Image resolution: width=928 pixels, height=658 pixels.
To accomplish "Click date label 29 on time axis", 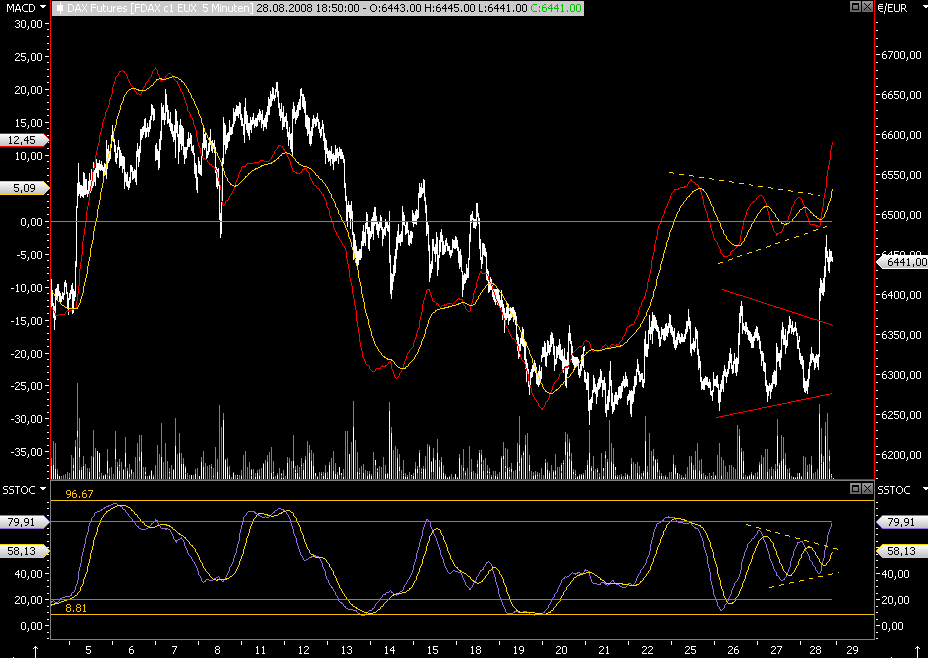I will pos(852,650).
